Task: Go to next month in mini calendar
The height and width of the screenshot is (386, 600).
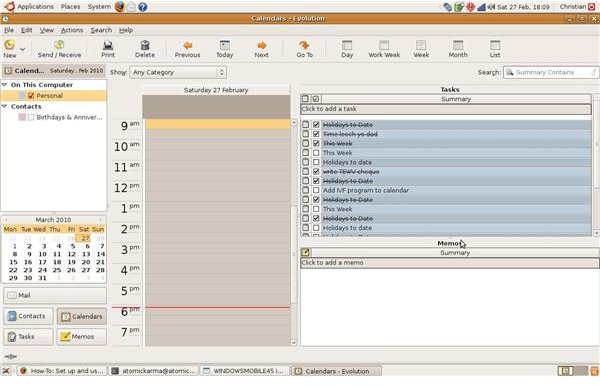Action: click(101, 220)
